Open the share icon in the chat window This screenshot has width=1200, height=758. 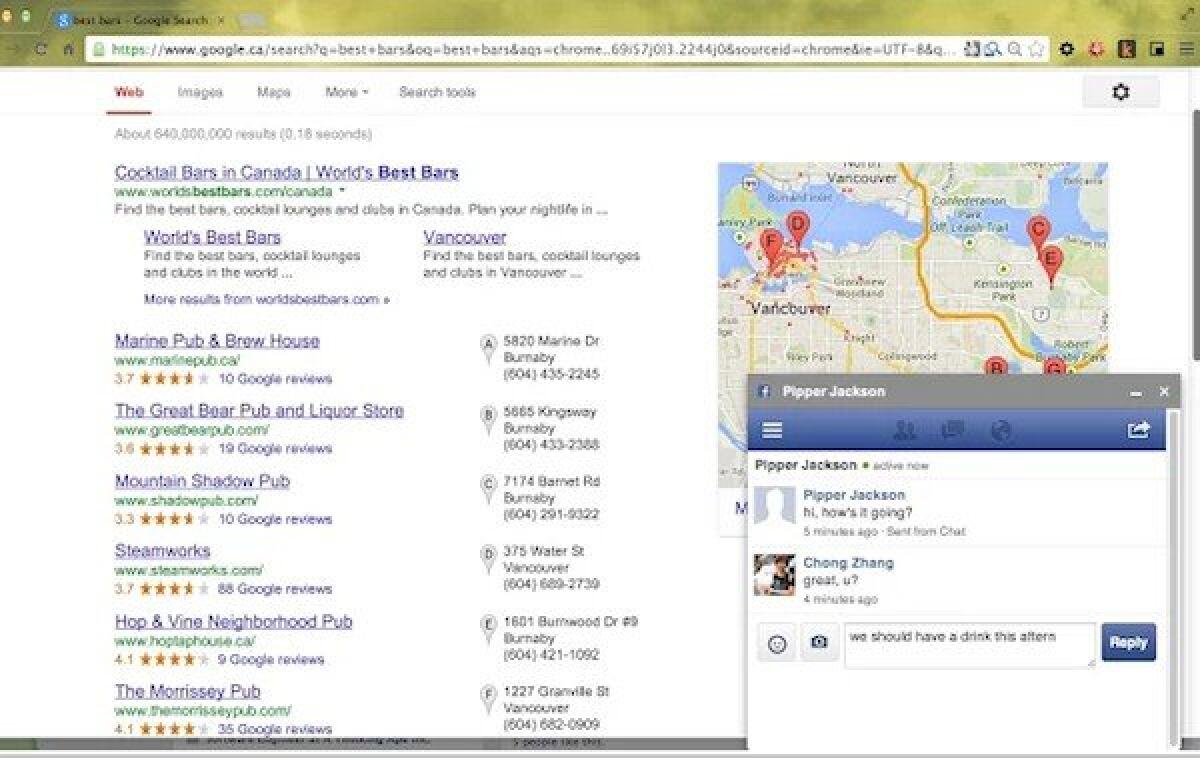(1139, 429)
